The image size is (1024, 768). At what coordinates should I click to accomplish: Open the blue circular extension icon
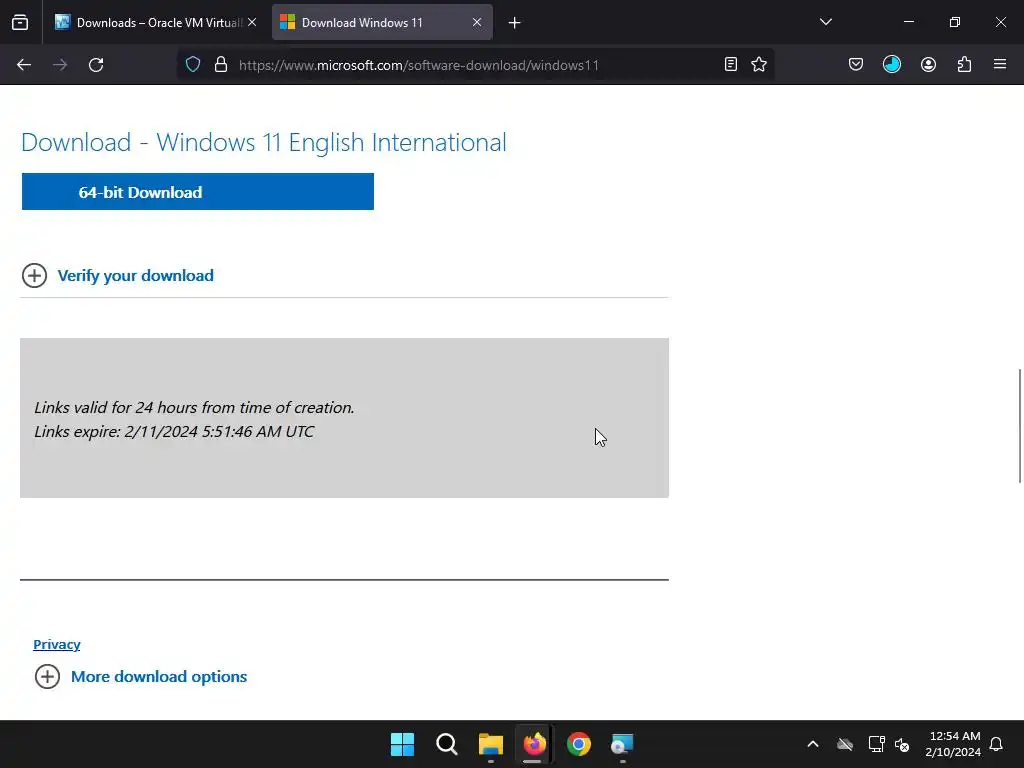coord(891,65)
